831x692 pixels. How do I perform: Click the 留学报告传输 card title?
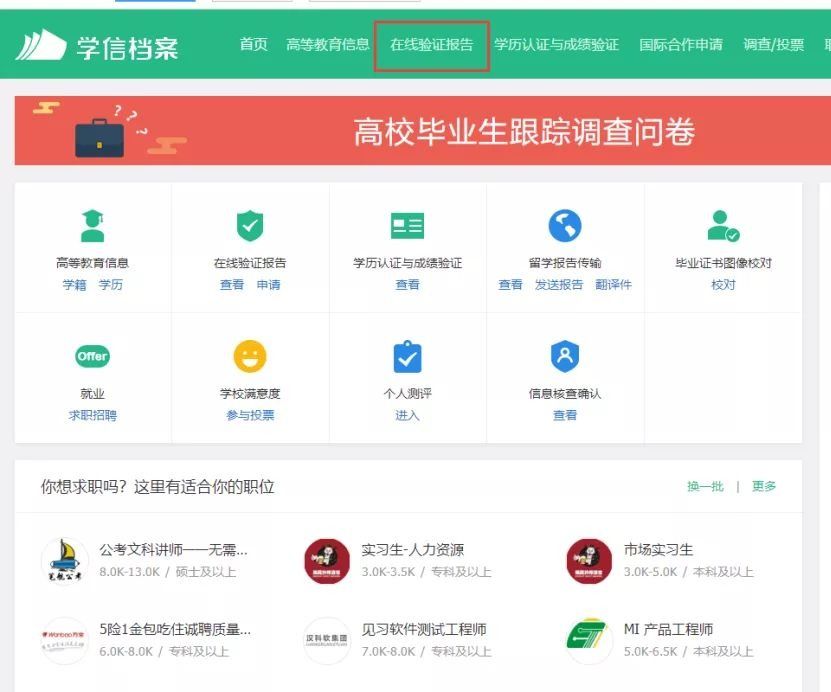pos(564,263)
